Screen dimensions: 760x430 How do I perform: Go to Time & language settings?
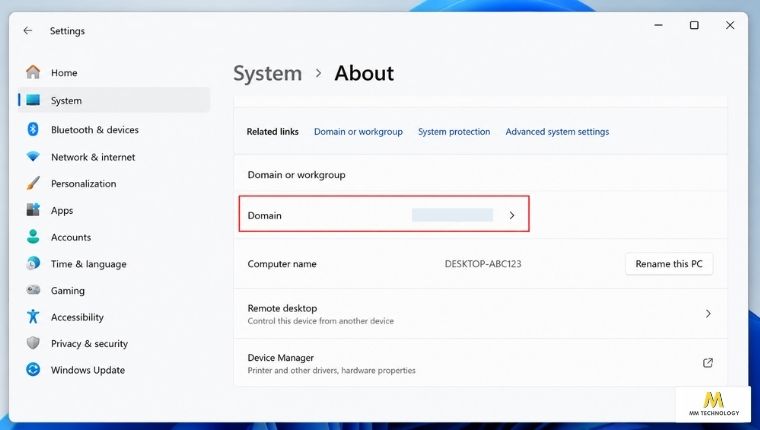114,264
